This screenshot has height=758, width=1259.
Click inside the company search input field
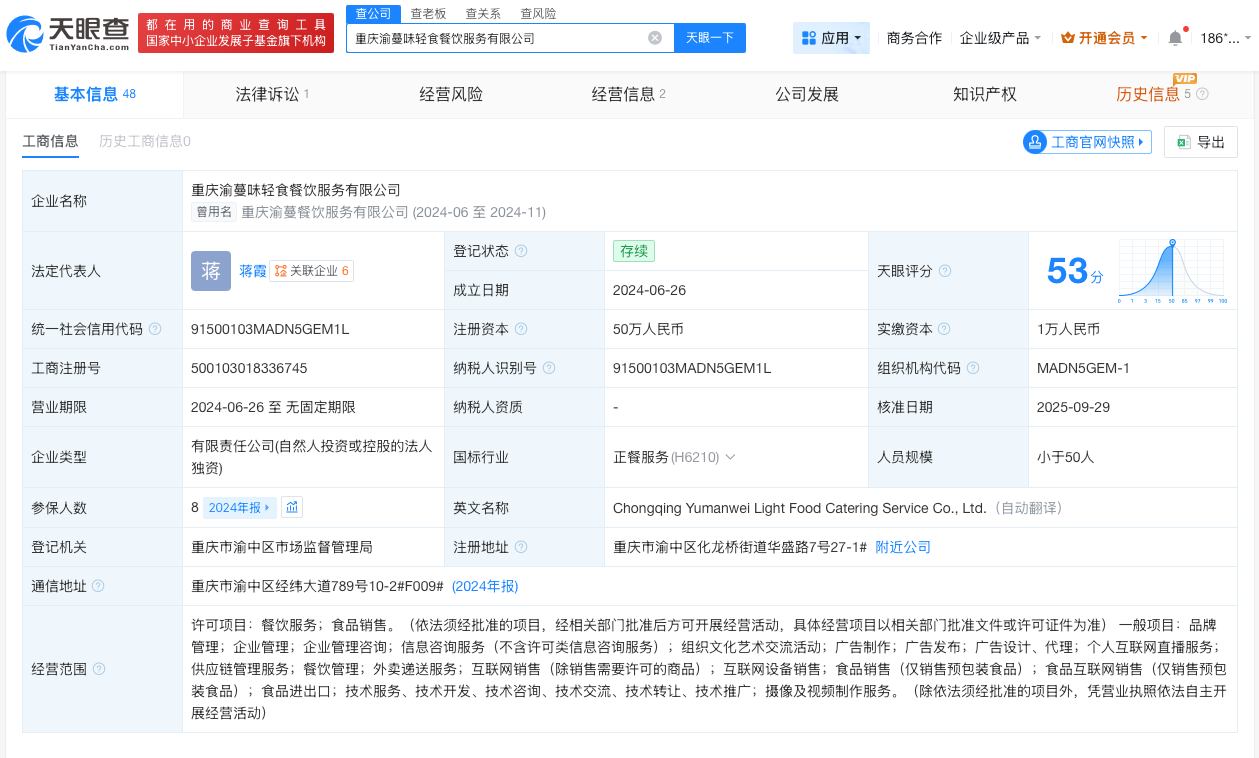(x=500, y=37)
